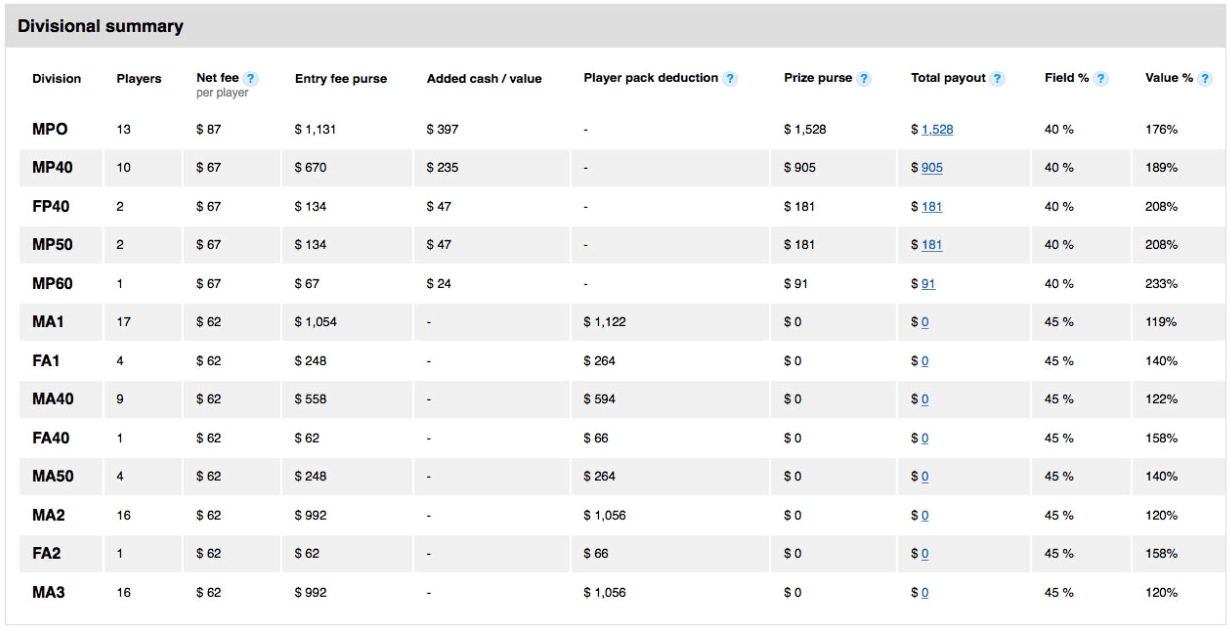Click the Added cash / value column header

pos(484,79)
